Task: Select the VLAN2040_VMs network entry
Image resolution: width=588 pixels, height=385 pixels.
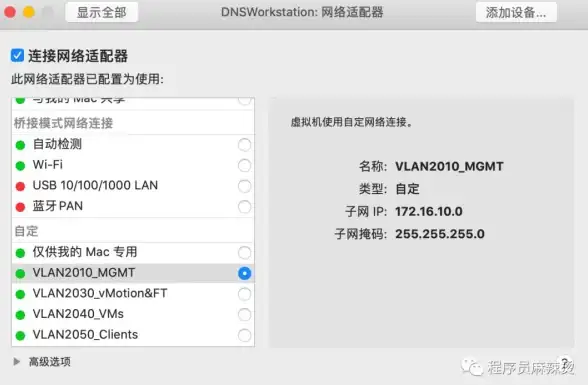Action: point(133,314)
